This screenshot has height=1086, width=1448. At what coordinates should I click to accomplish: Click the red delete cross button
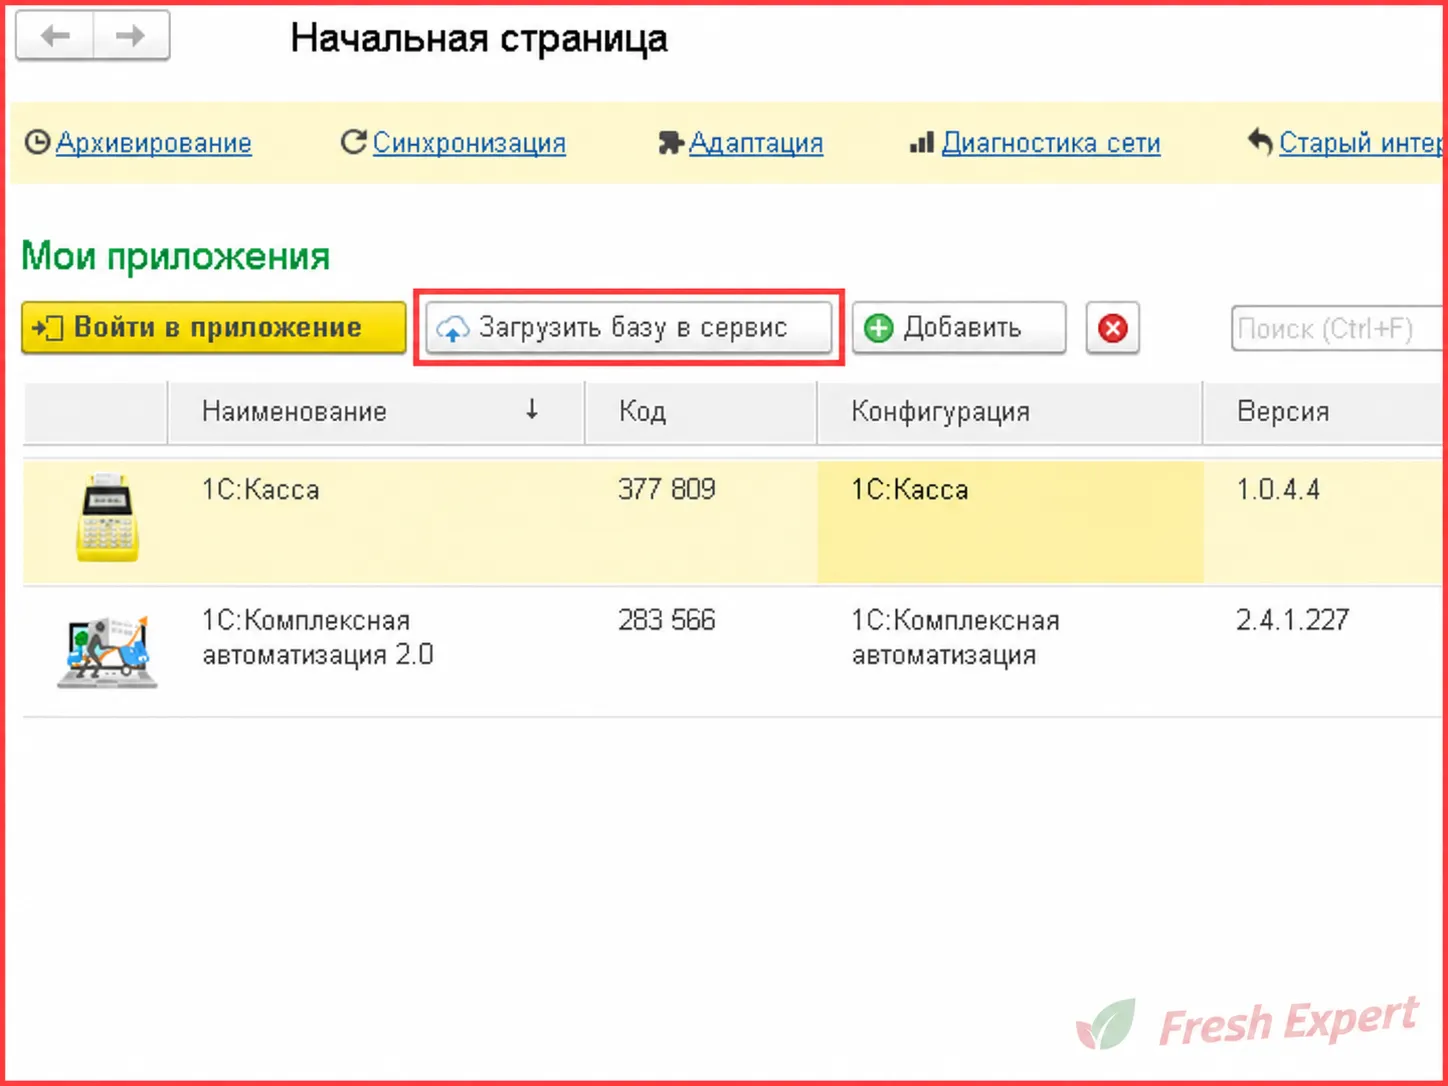[x=1112, y=328]
